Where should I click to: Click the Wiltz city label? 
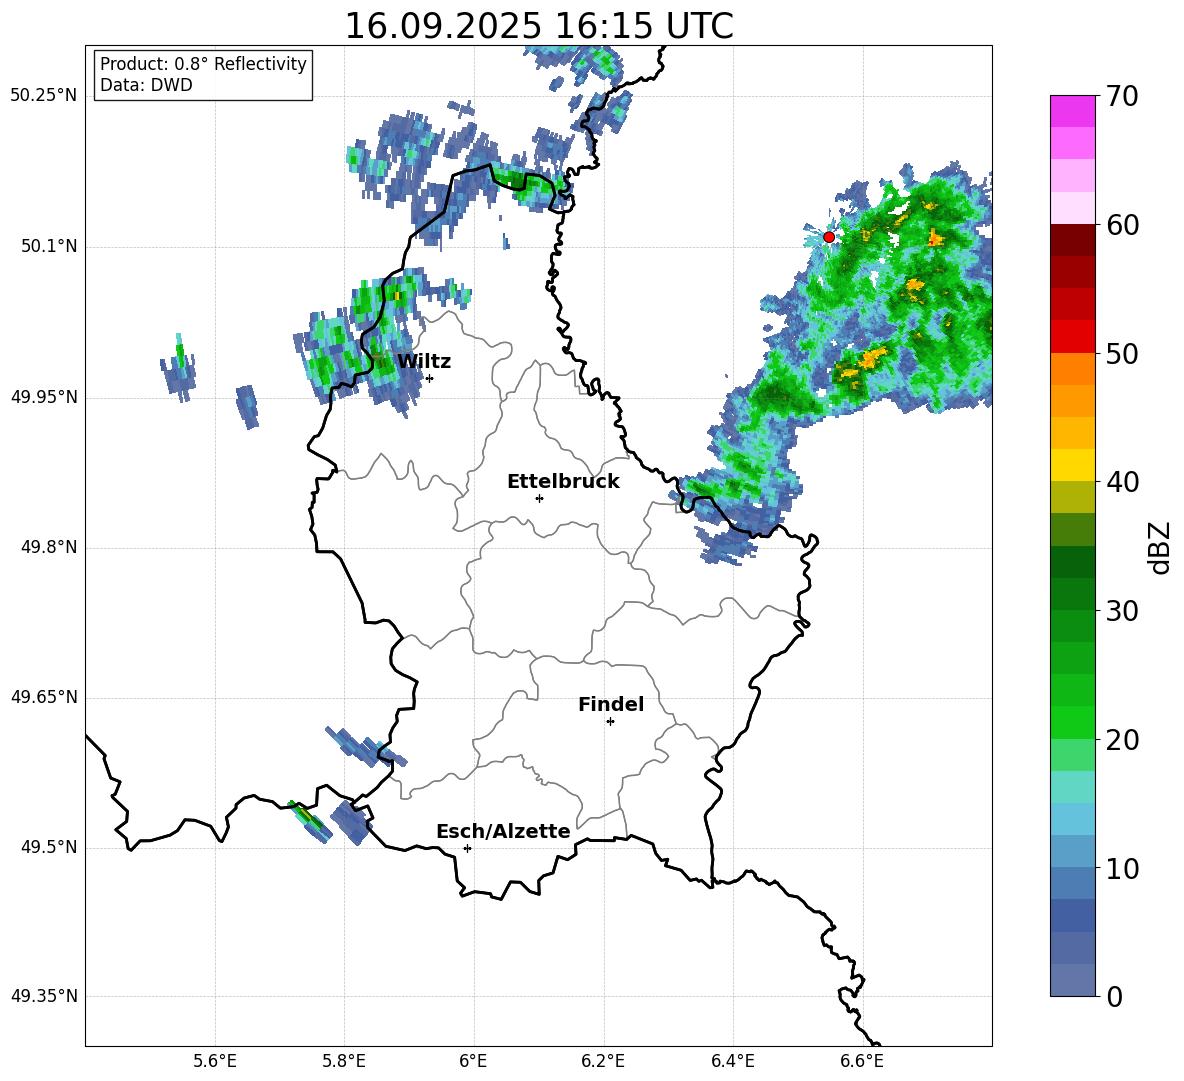tap(424, 362)
